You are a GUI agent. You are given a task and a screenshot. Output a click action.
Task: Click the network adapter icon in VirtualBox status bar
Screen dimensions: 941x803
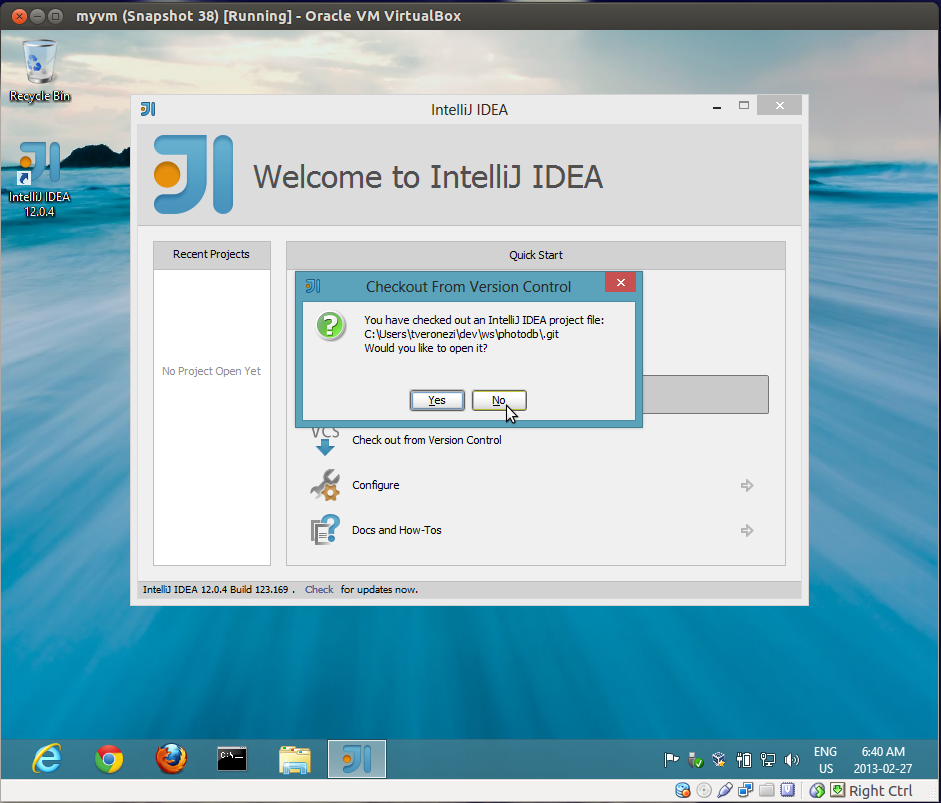point(744,790)
